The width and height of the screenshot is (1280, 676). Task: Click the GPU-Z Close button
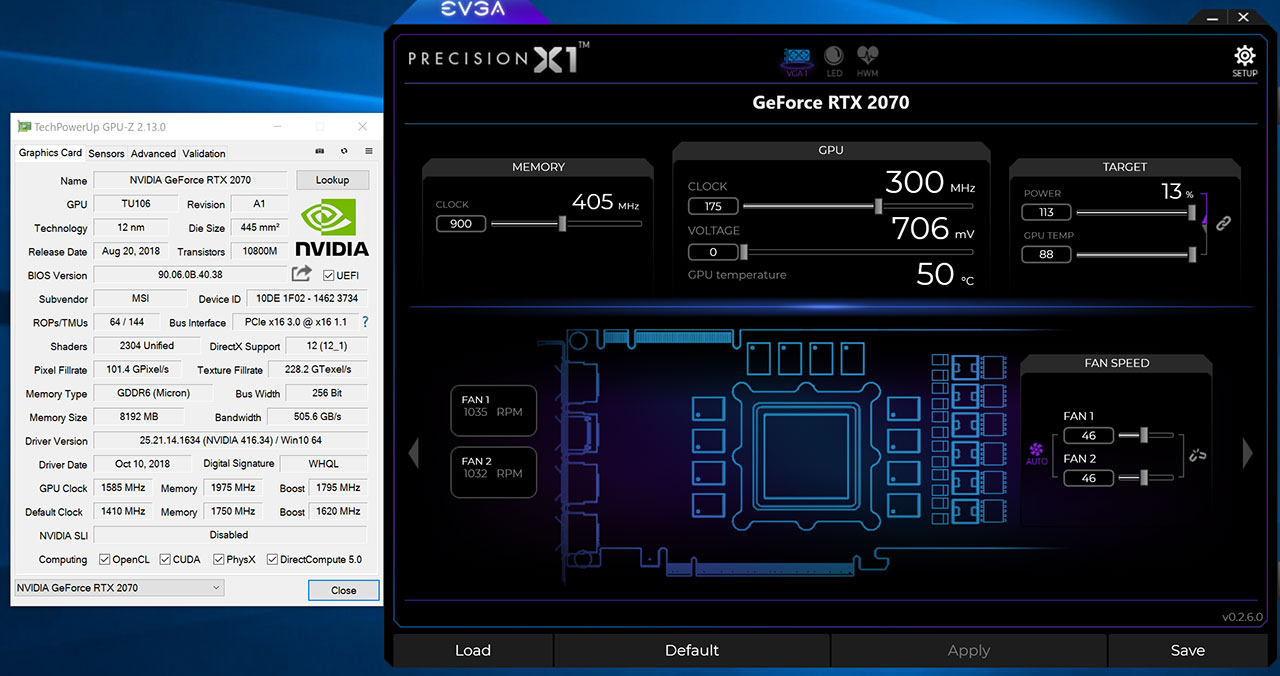coord(343,590)
